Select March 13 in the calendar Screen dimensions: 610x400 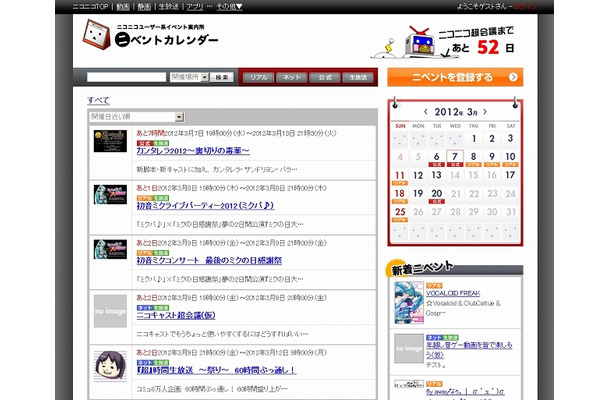436,175
